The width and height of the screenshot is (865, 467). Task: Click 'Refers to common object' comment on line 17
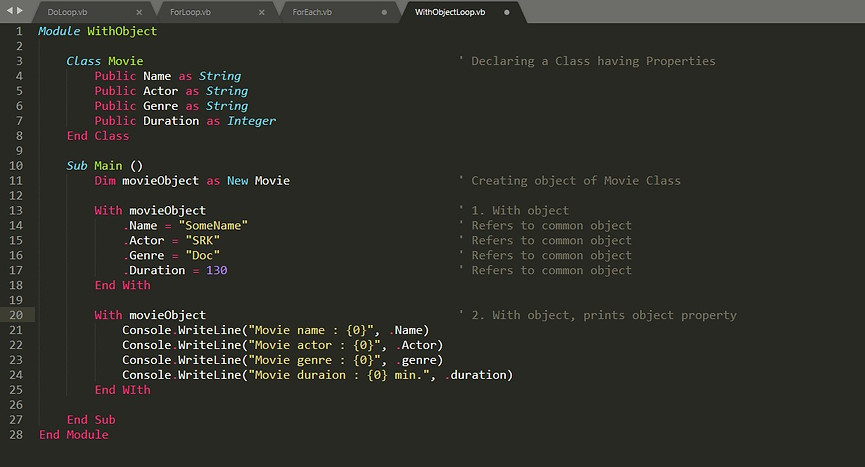545,271
